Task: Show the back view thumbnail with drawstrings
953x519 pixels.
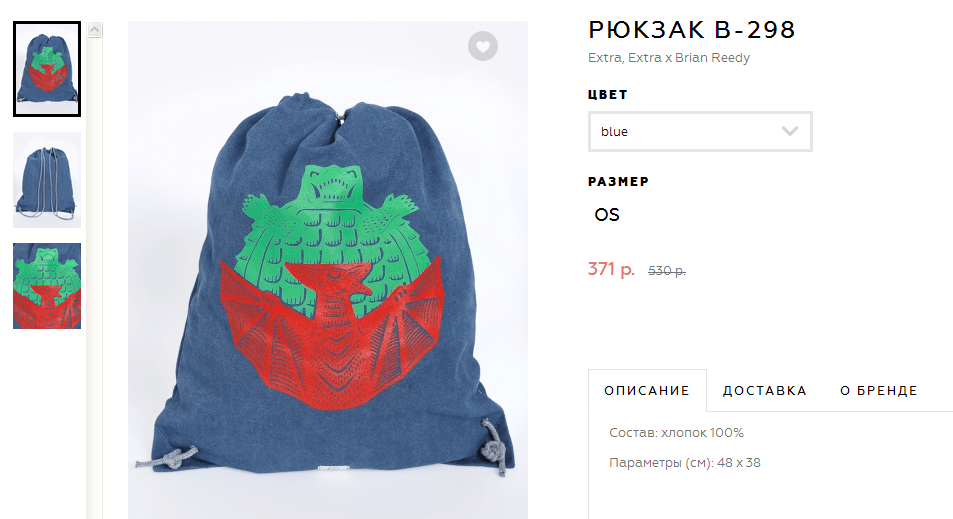Action: point(47,180)
